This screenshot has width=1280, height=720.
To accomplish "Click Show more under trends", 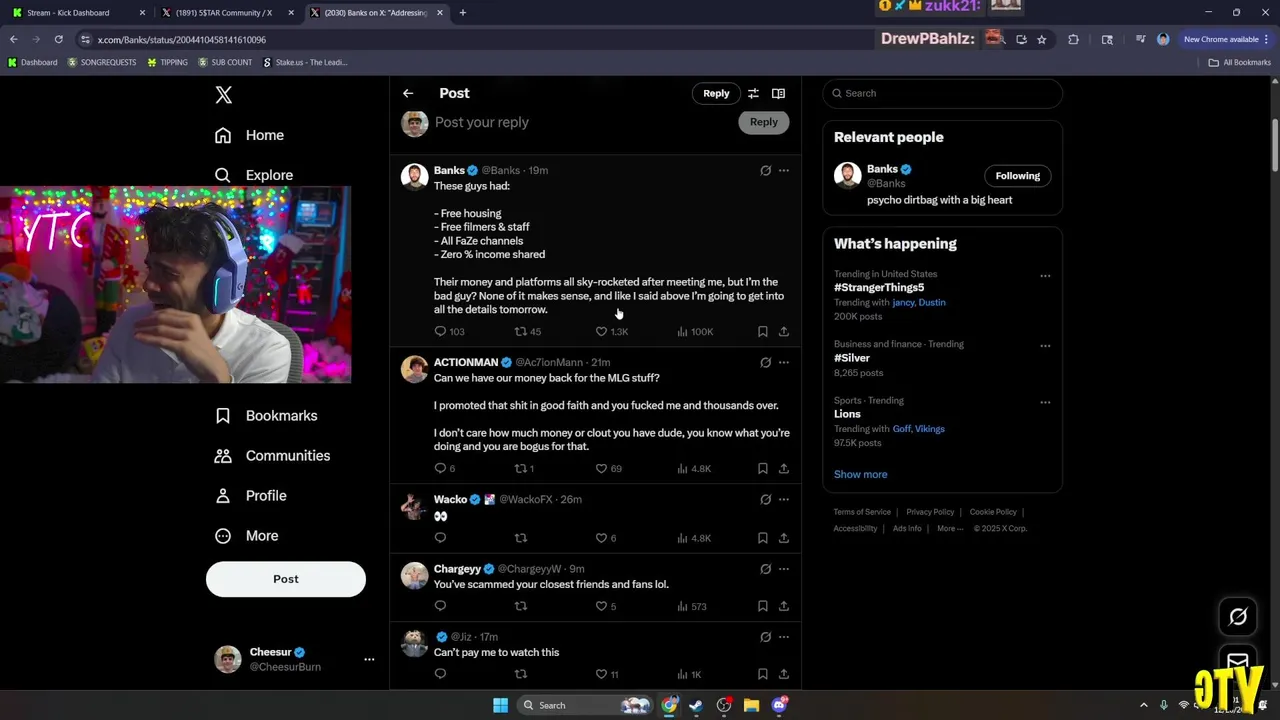I will coord(860,475).
